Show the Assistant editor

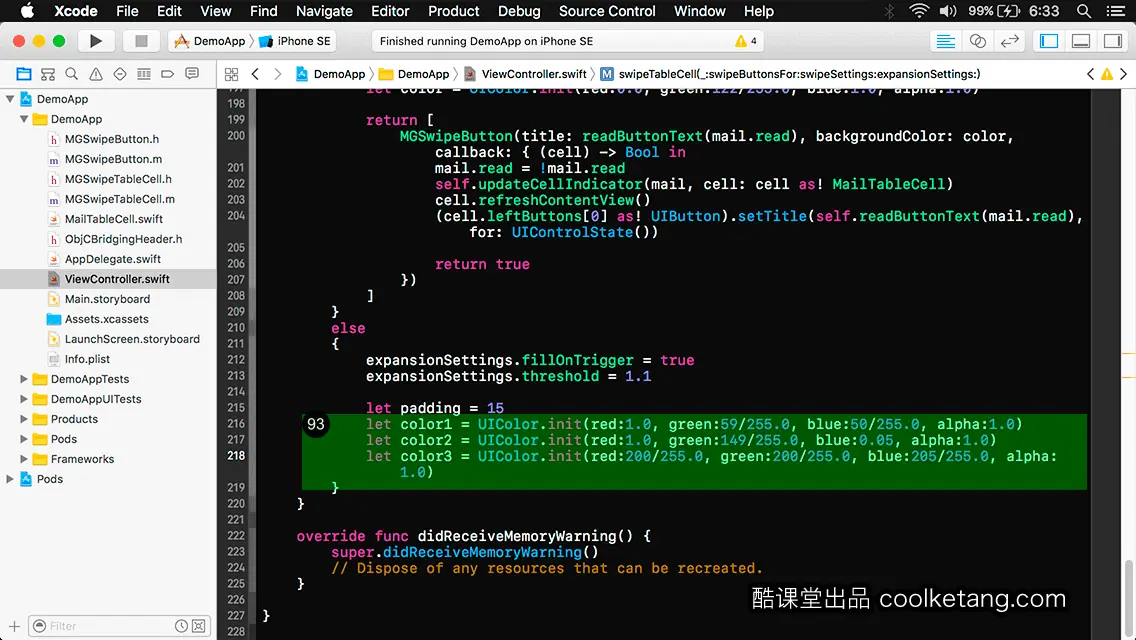(x=977, y=41)
